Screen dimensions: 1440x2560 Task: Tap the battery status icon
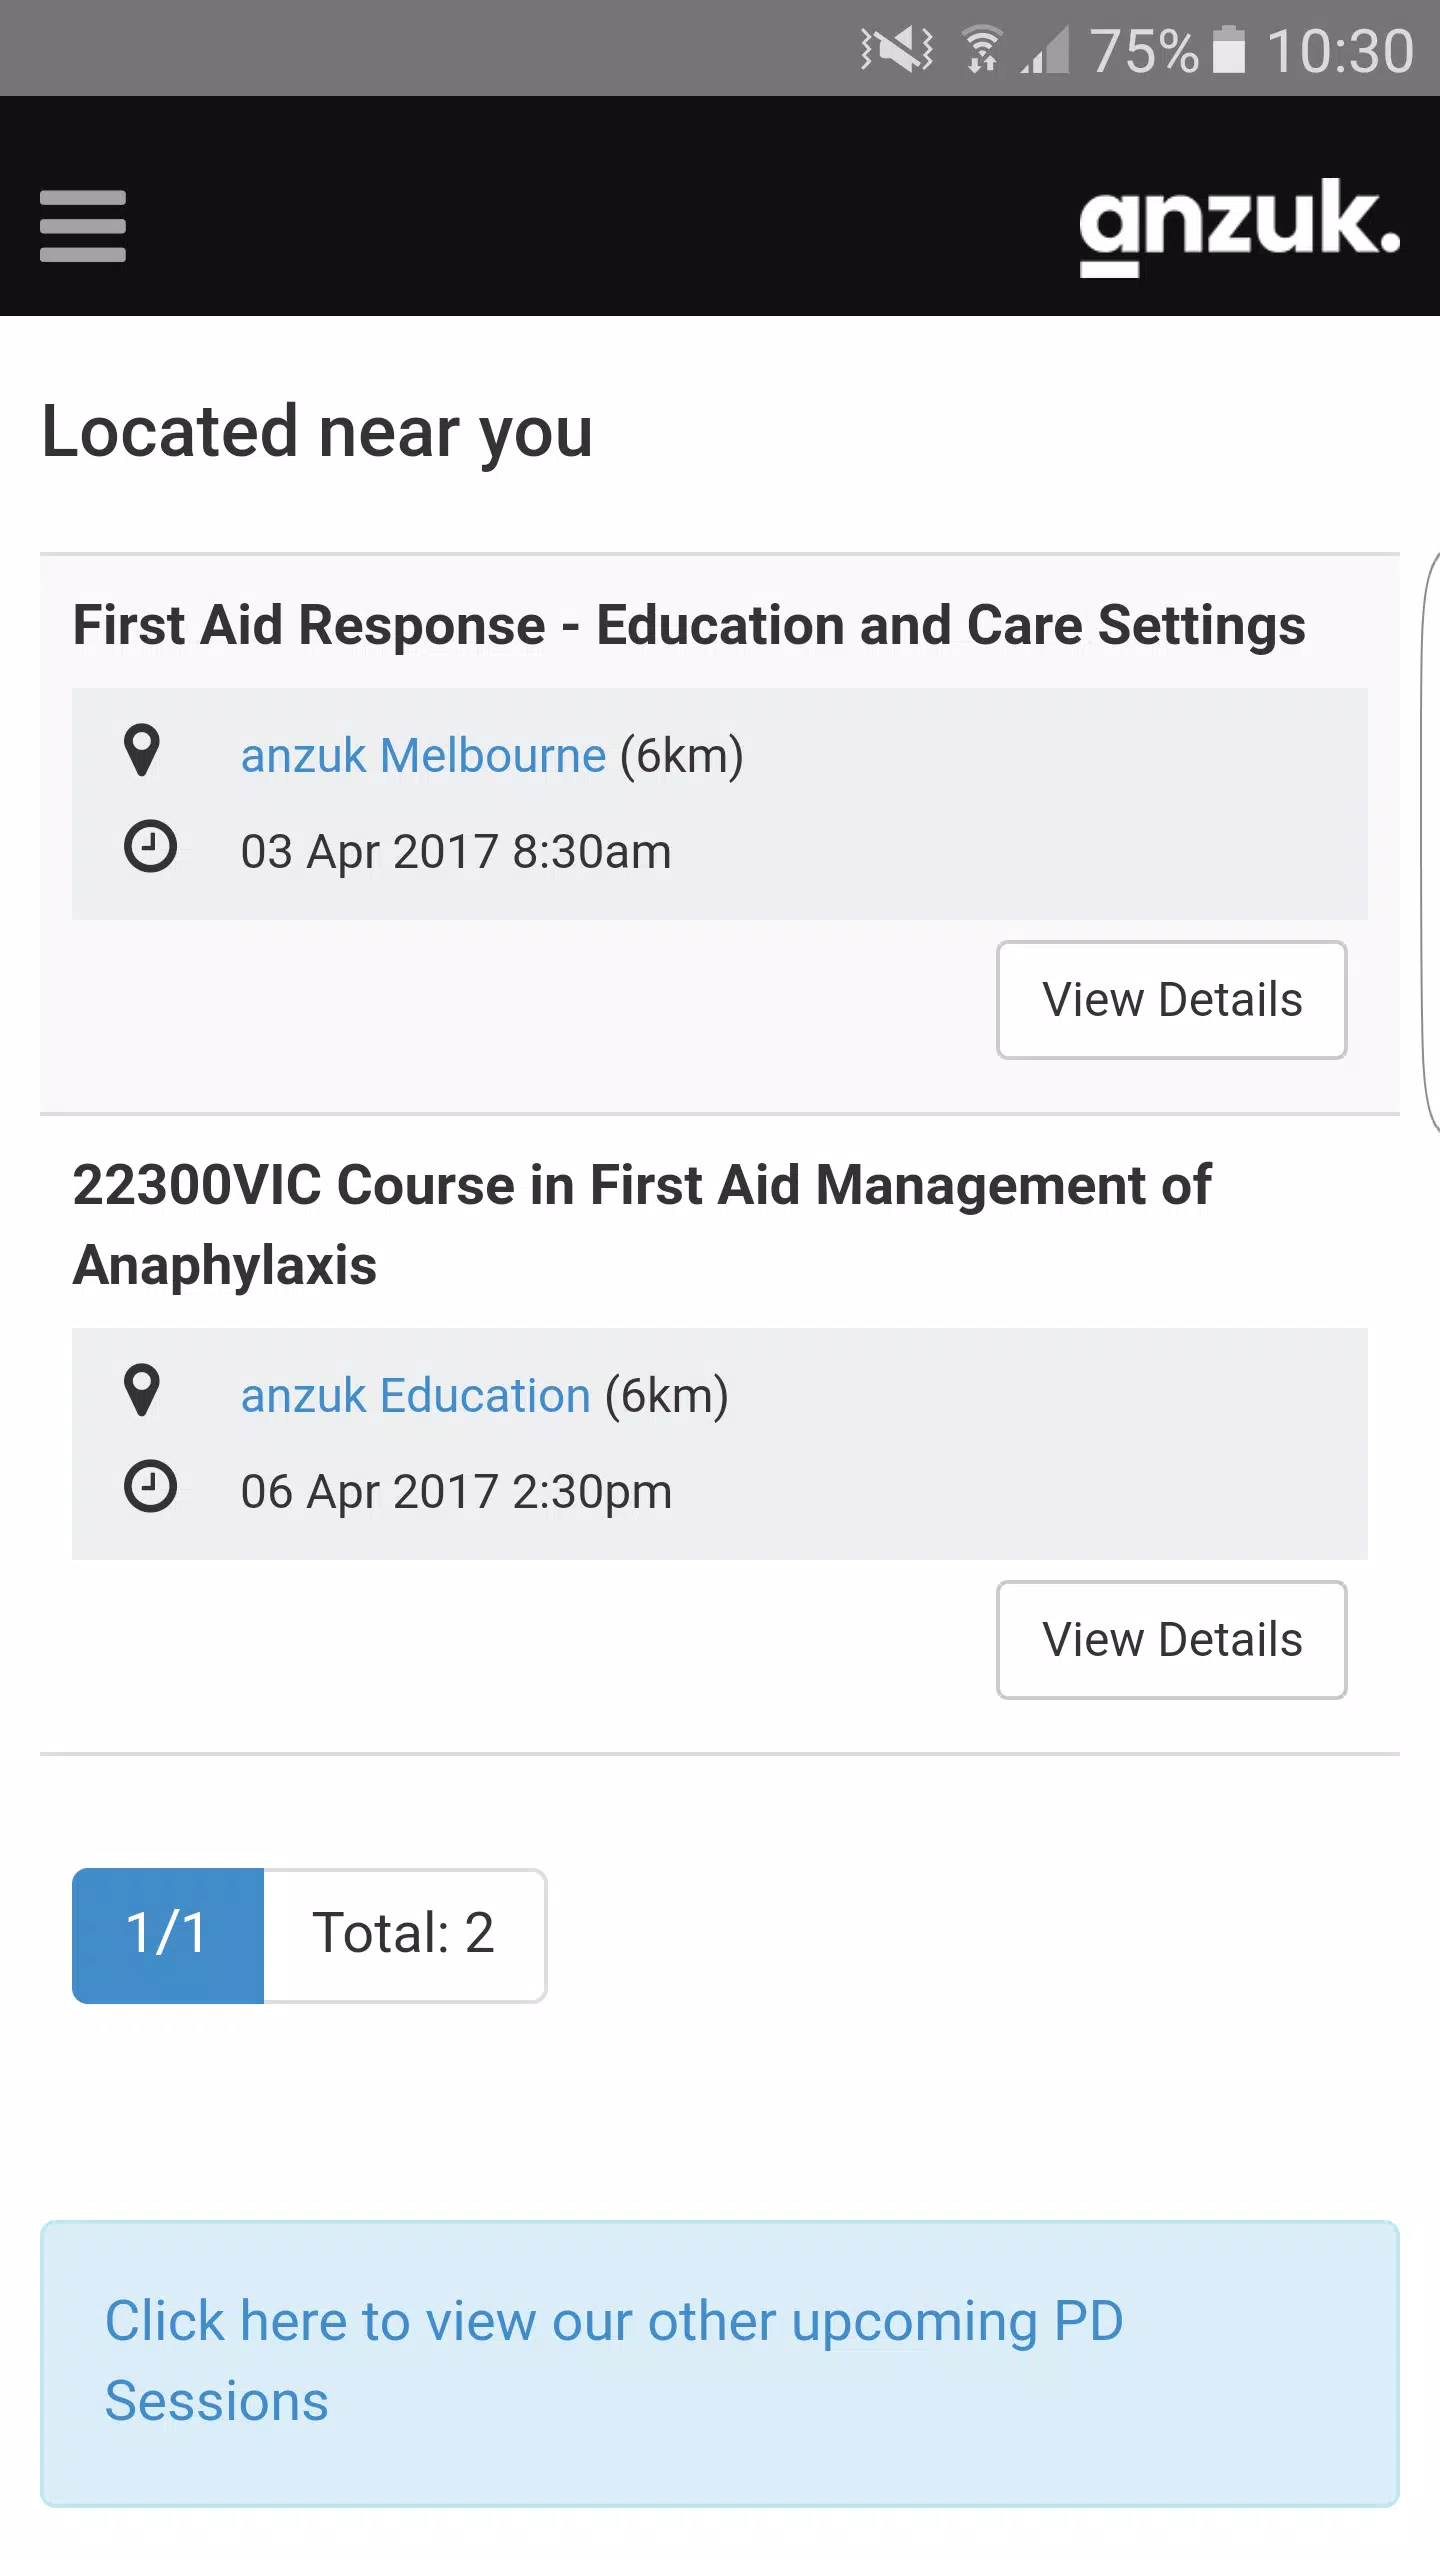click(x=1229, y=50)
